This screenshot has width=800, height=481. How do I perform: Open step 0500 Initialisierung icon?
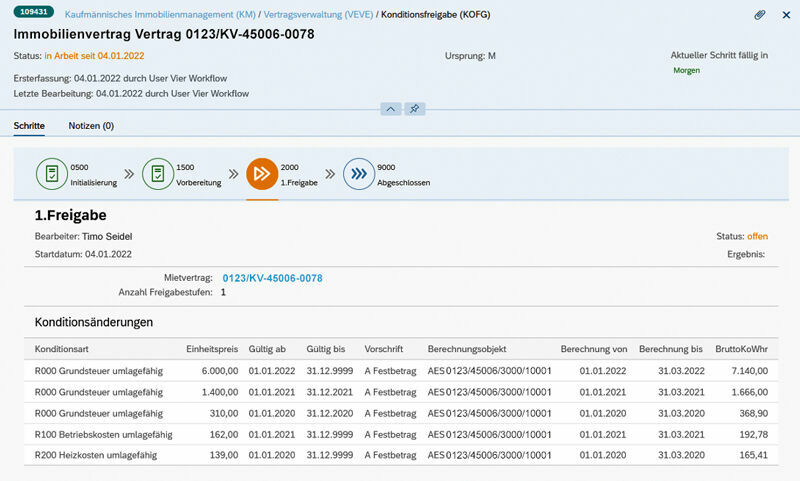click(x=51, y=173)
